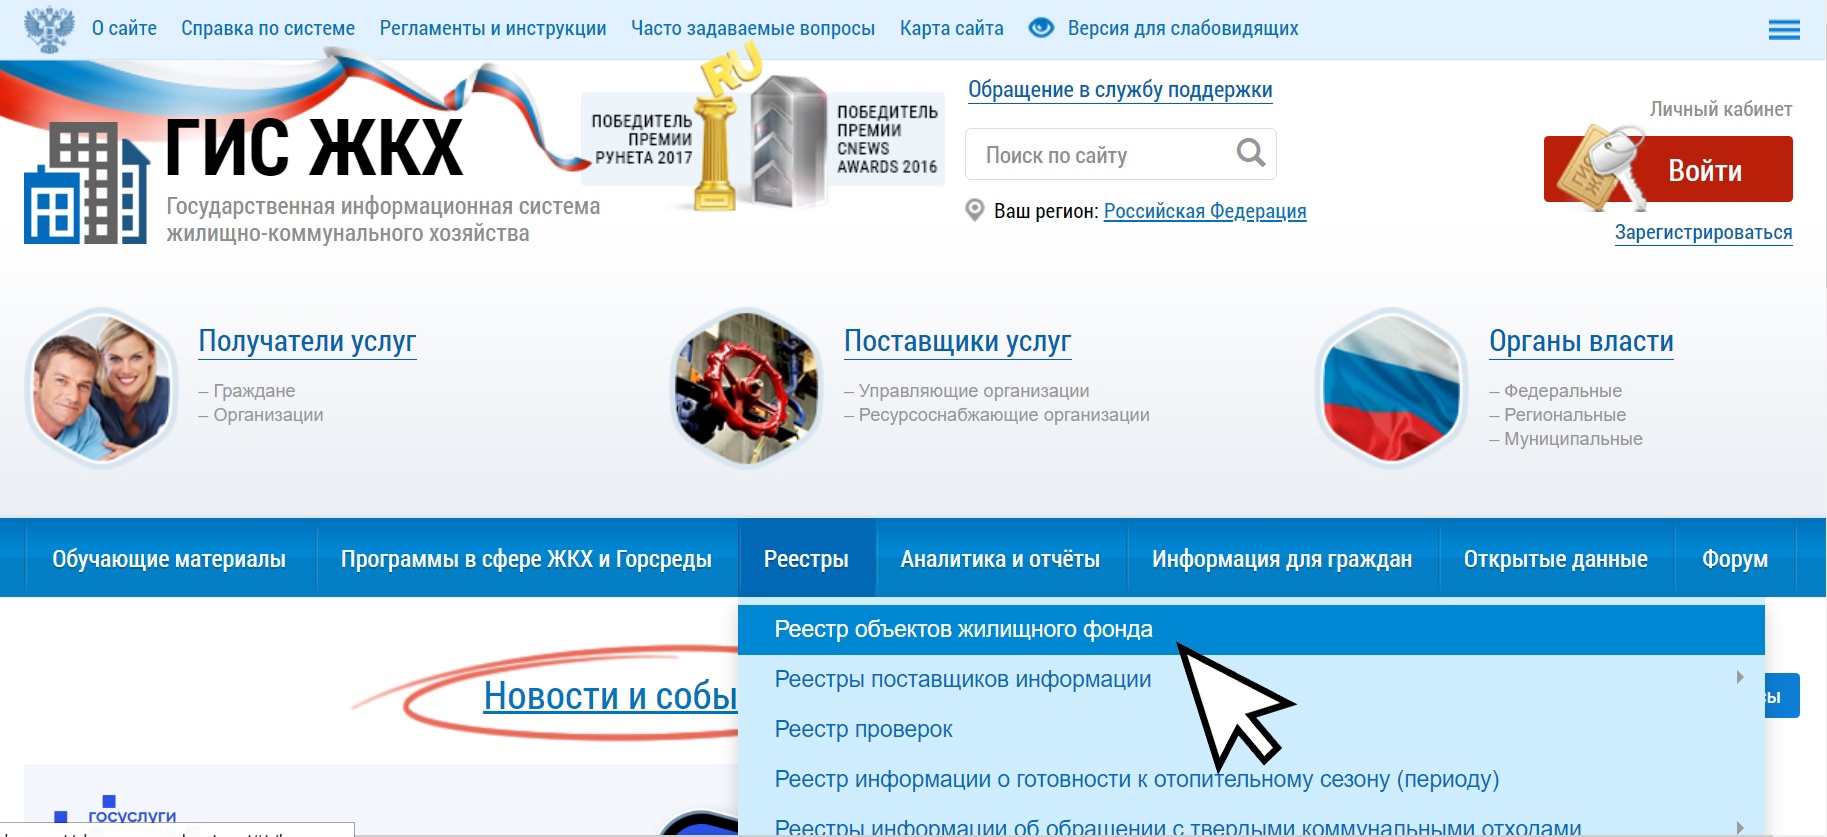Click the hamburger menu icon
Viewport: 1827px width, 837px height.
[x=1783, y=30]
